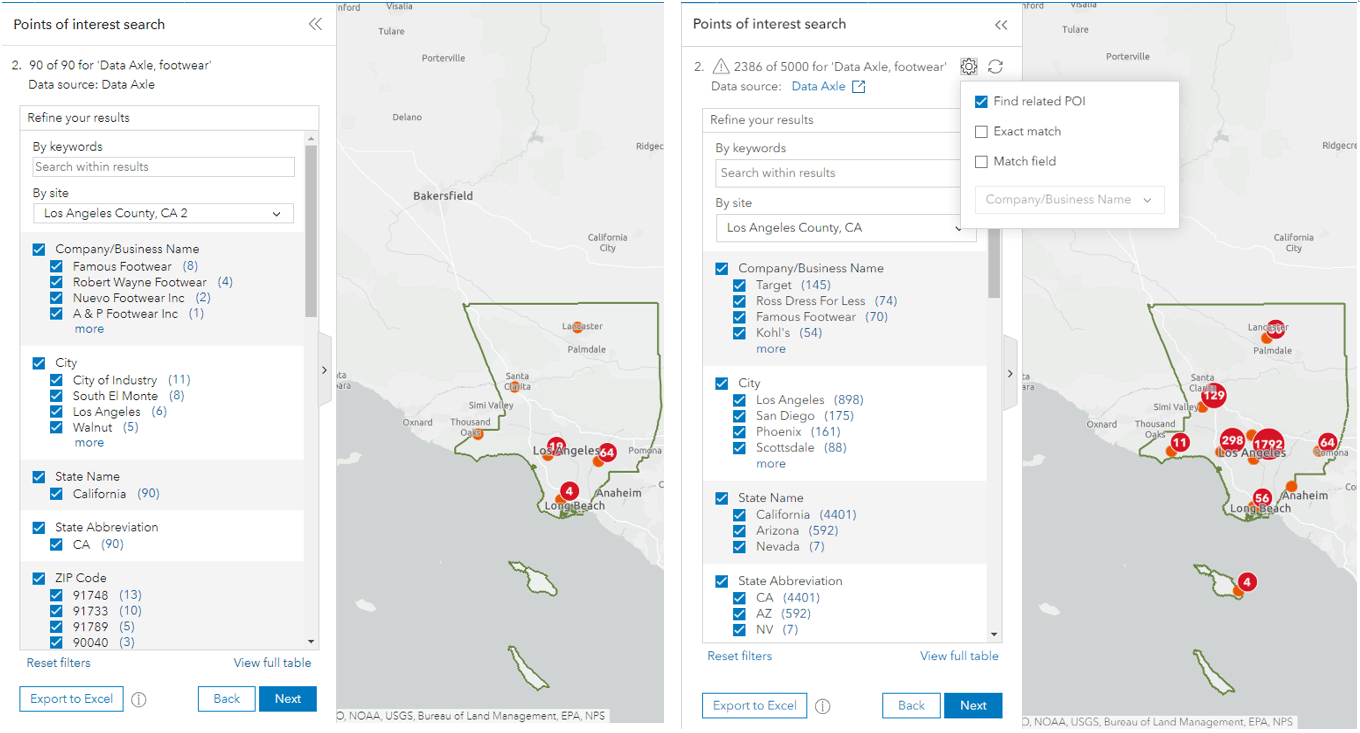Click the external link icon beside Data Axle
1360x733 pixels.
click(858, 87)
